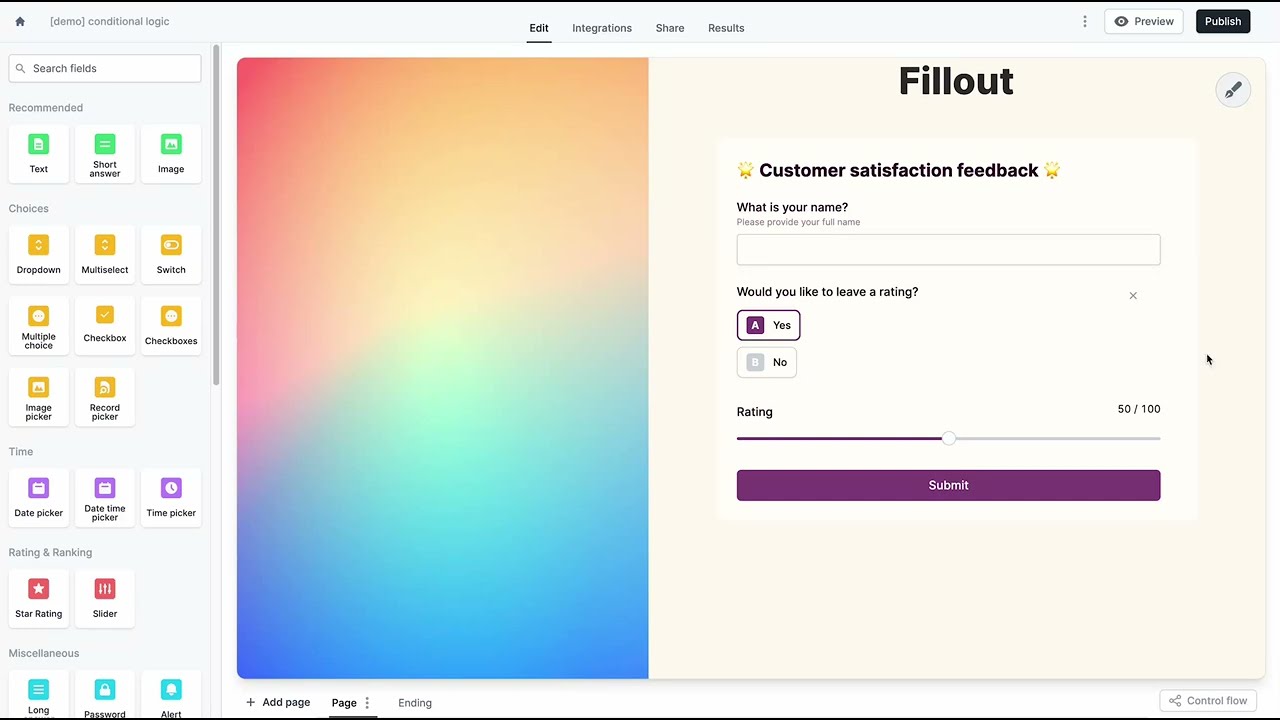Switch to the Edit tab

coord(539,28)
